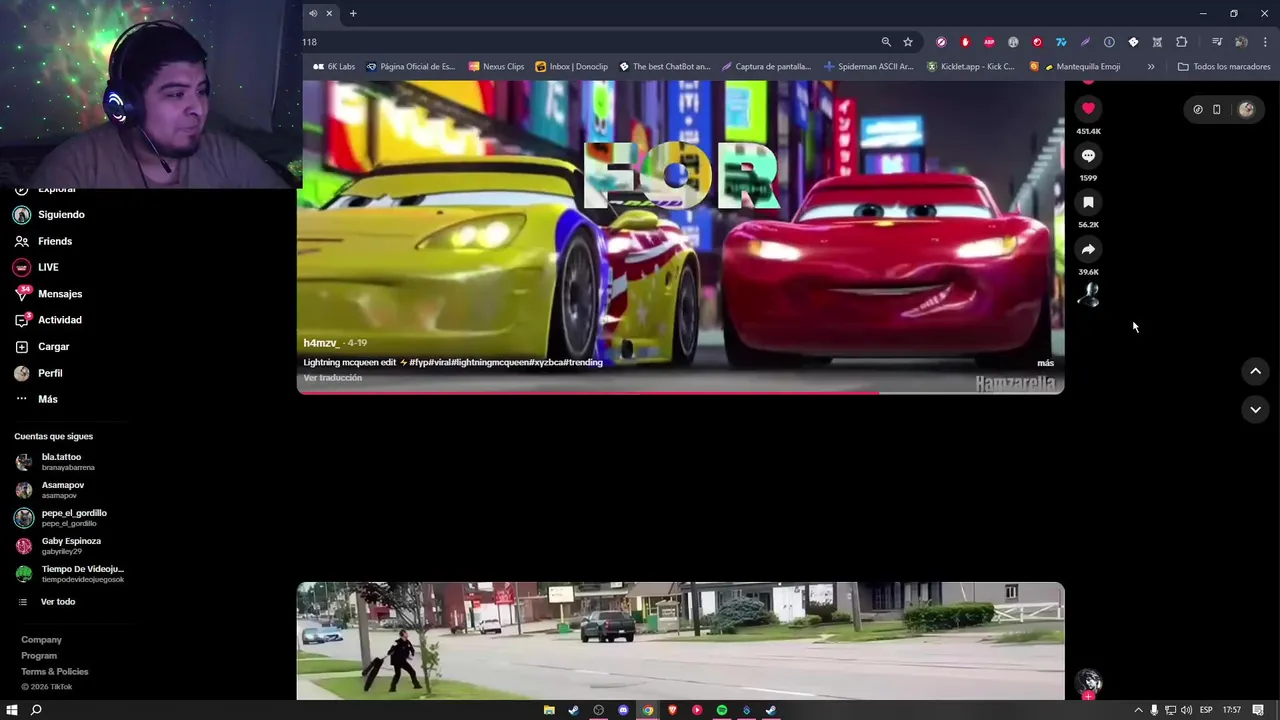Click the street video thumbnail below

[680, 641]
